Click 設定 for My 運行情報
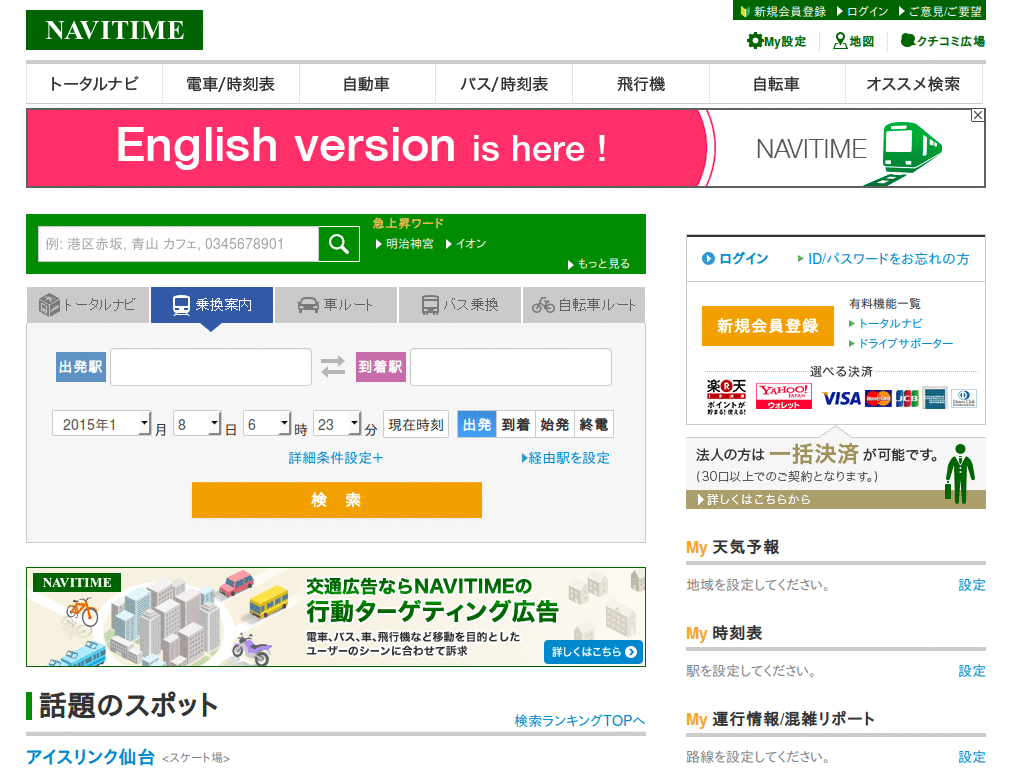This screenshot has width=1024, height=768. pyautogui.click(x=972, y=757)
